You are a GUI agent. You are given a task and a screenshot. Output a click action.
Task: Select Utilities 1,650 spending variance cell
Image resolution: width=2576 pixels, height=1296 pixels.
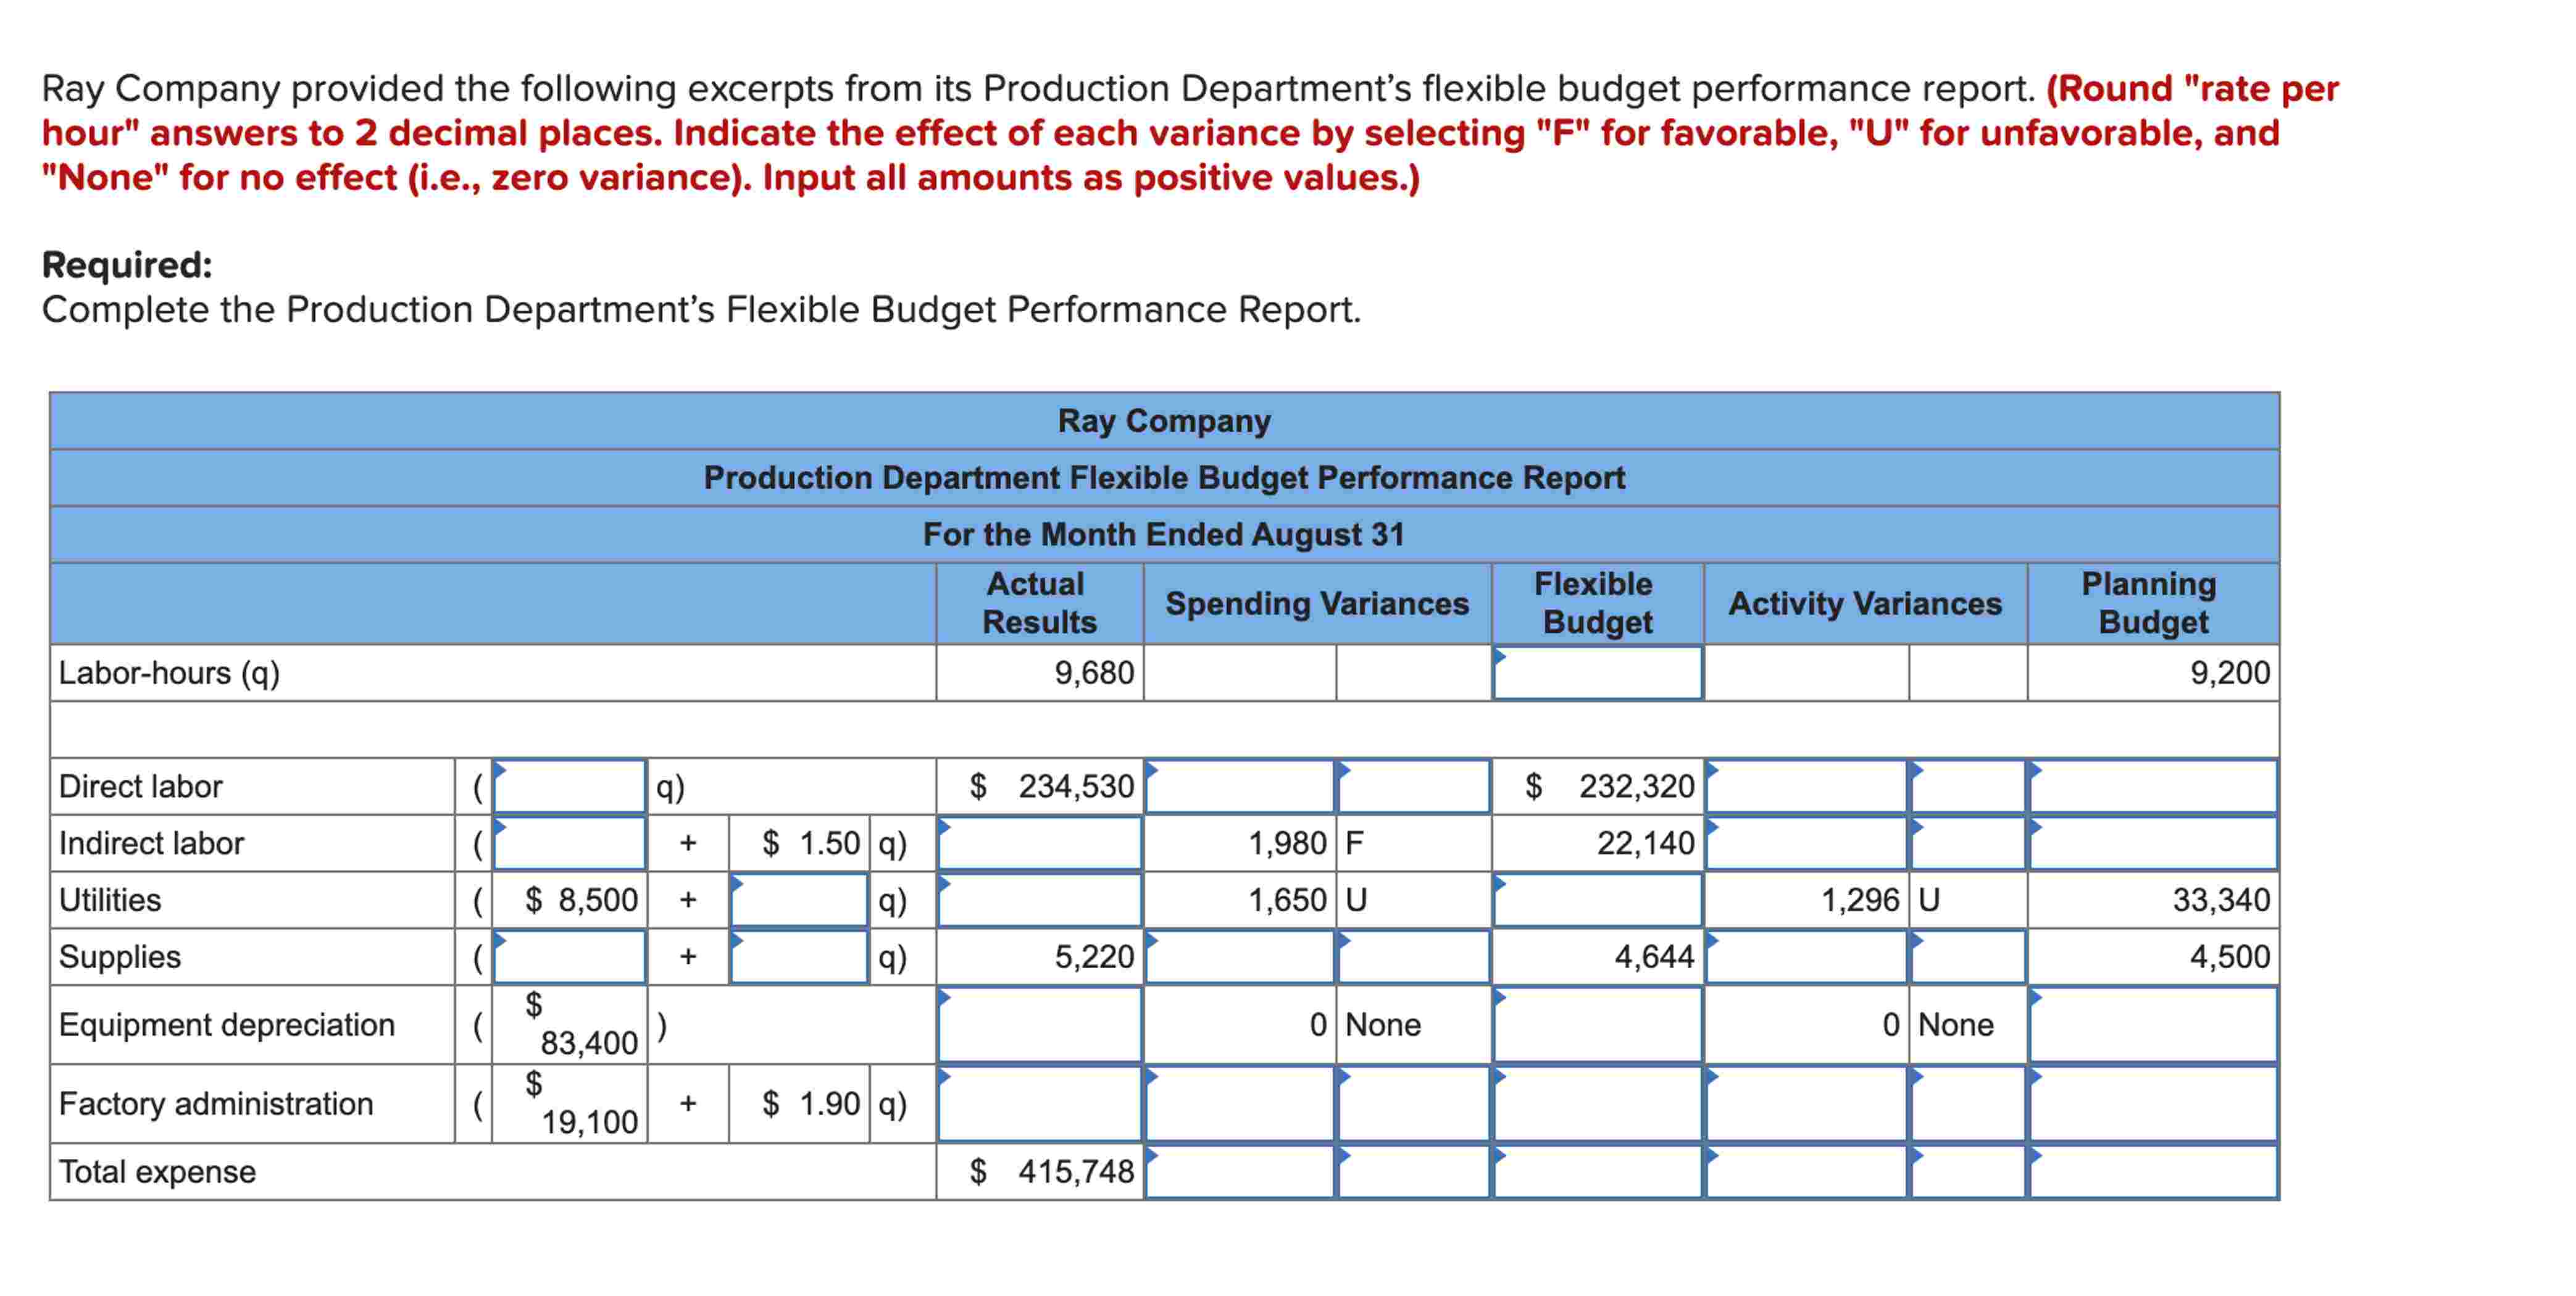1240,900
